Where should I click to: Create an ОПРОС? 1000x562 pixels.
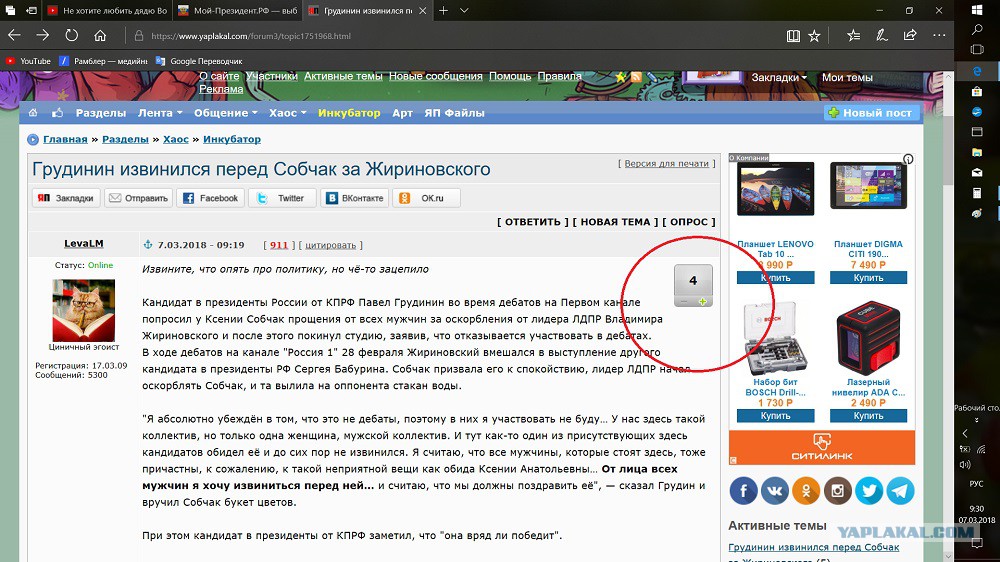coord(689,222)
